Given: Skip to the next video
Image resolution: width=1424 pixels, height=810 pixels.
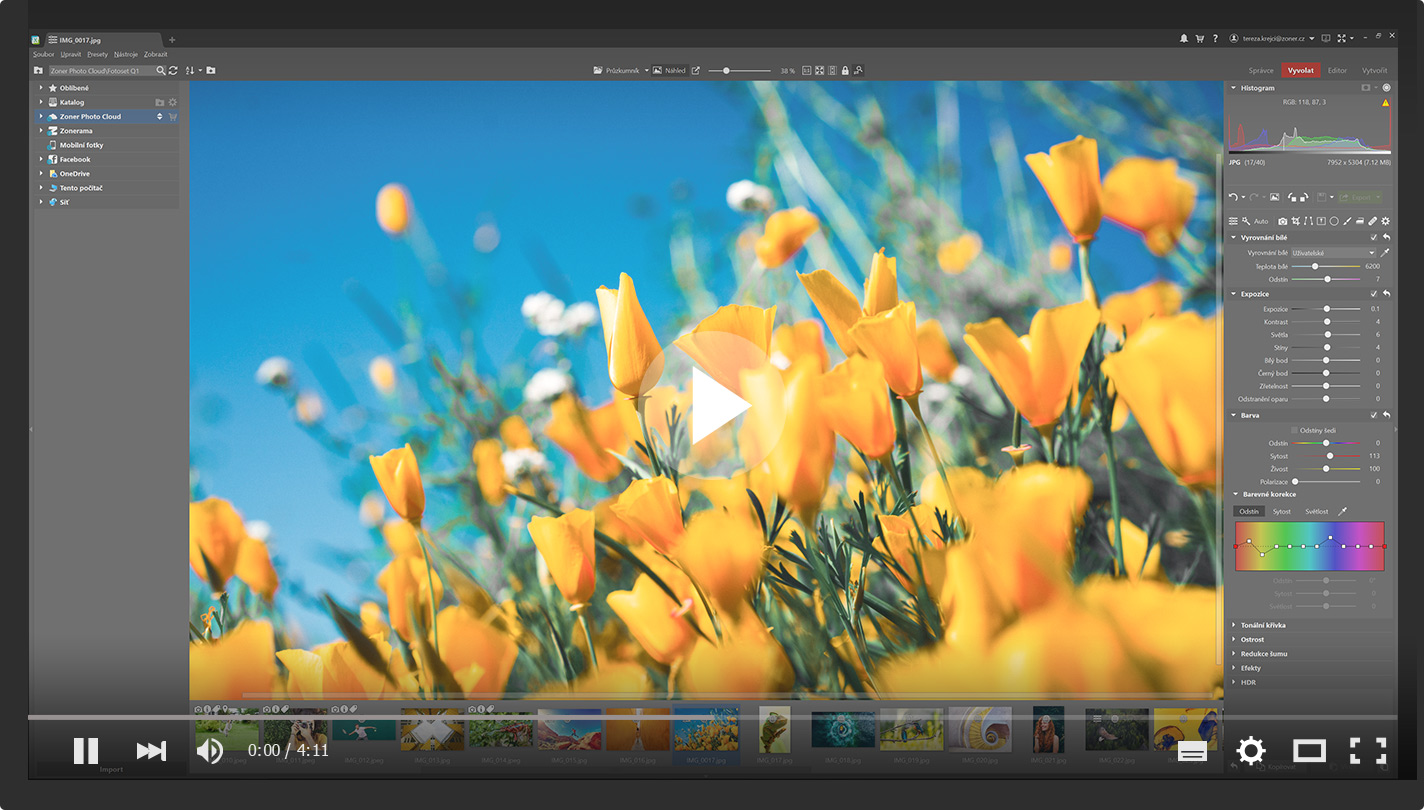Looking at the screenshot, I should (151, 750).
